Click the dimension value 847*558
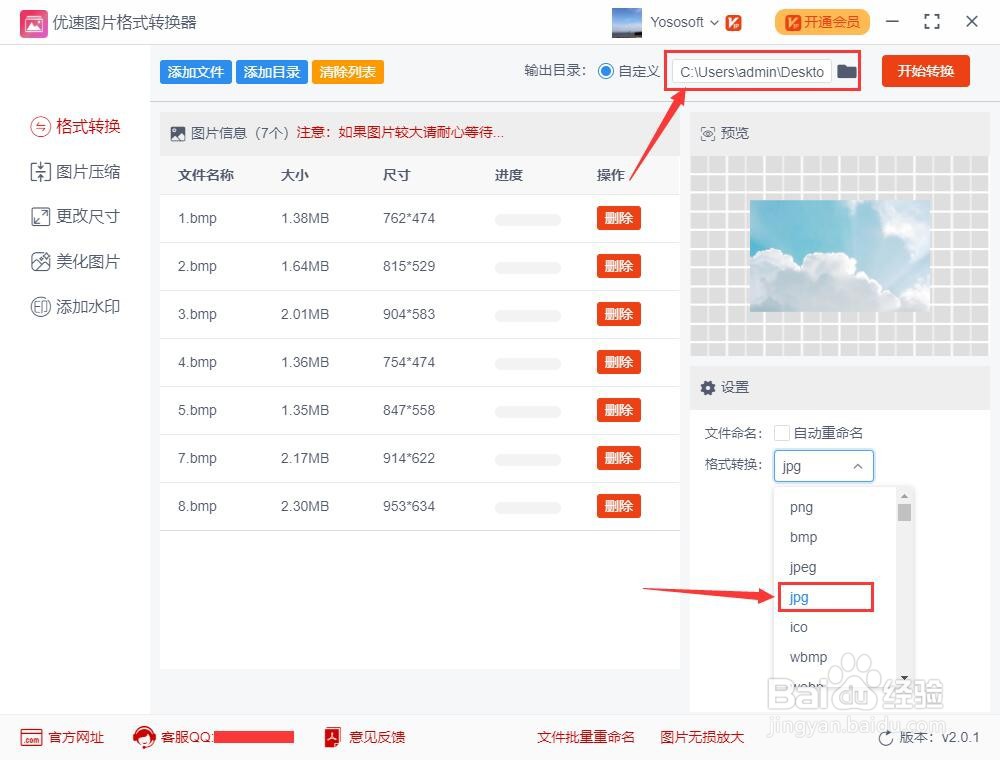The width and height of the screenshot is (1000, 760). pos(409,410)
